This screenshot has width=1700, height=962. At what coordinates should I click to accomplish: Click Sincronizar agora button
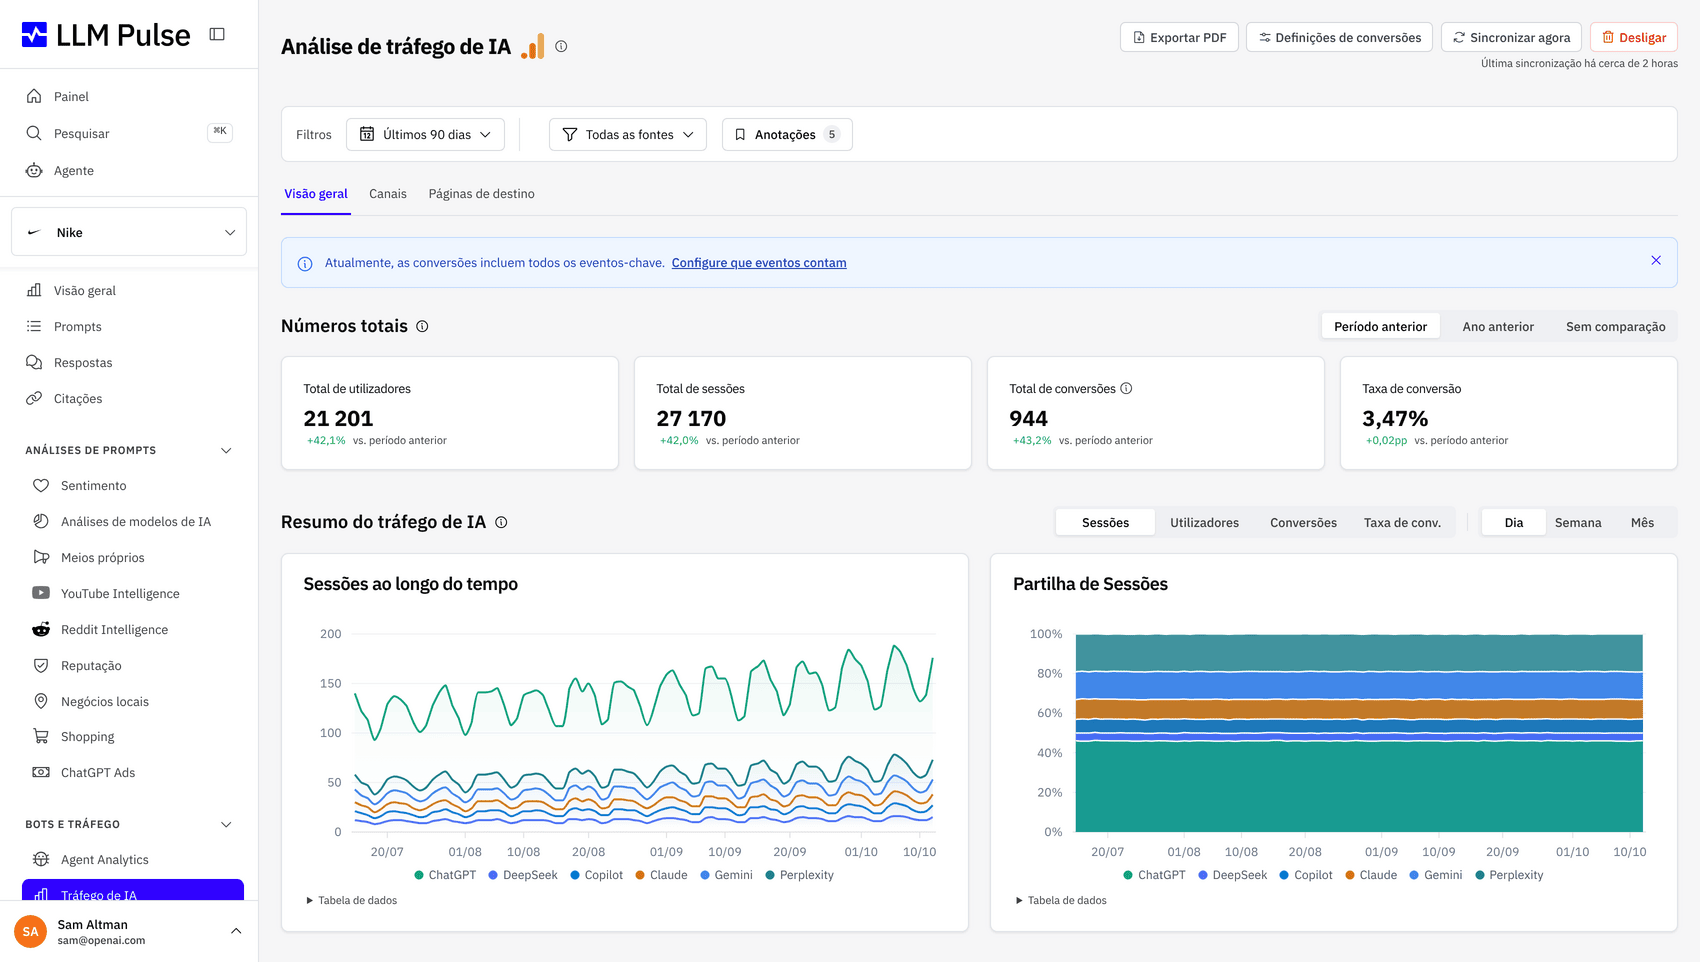click(1511, 37)
